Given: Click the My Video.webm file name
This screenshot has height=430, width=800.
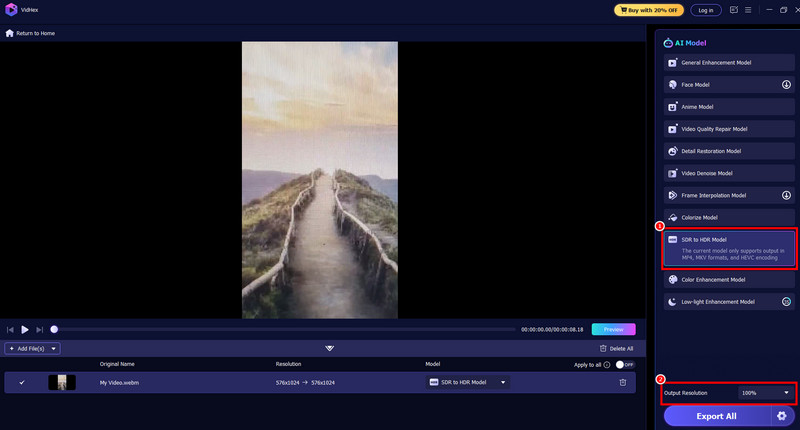Looking at the screenshot, I should coord(119,383).
